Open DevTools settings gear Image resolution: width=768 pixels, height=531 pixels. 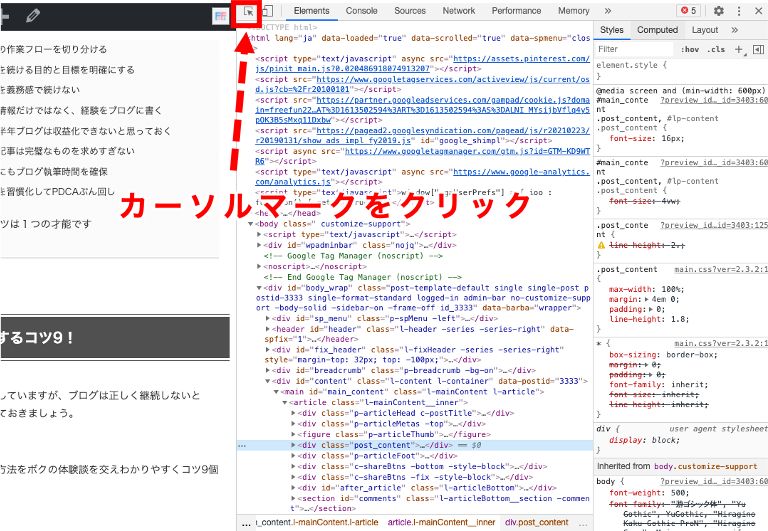(719, 11)
